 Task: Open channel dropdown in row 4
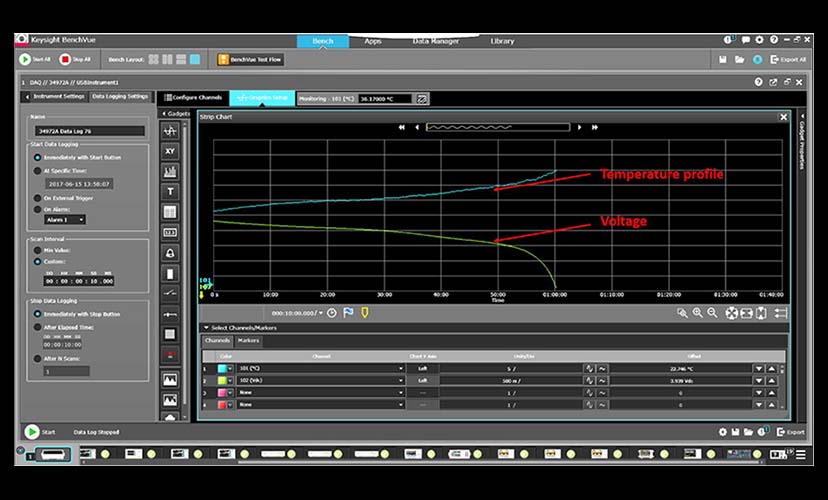(x=401, y=405)
